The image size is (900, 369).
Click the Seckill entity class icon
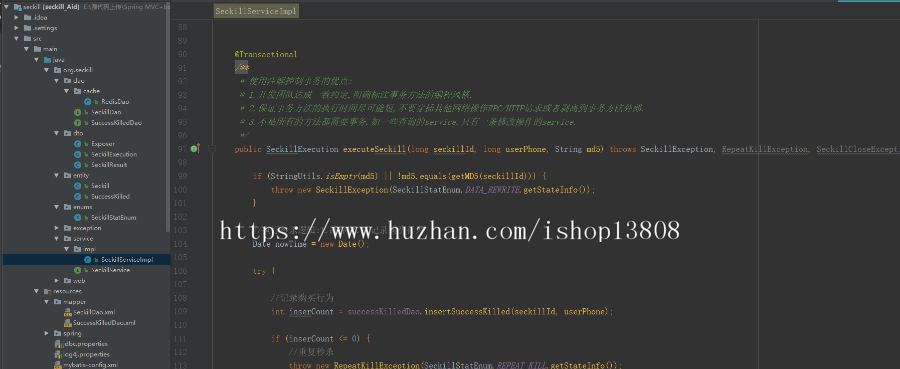pos(77,186)
